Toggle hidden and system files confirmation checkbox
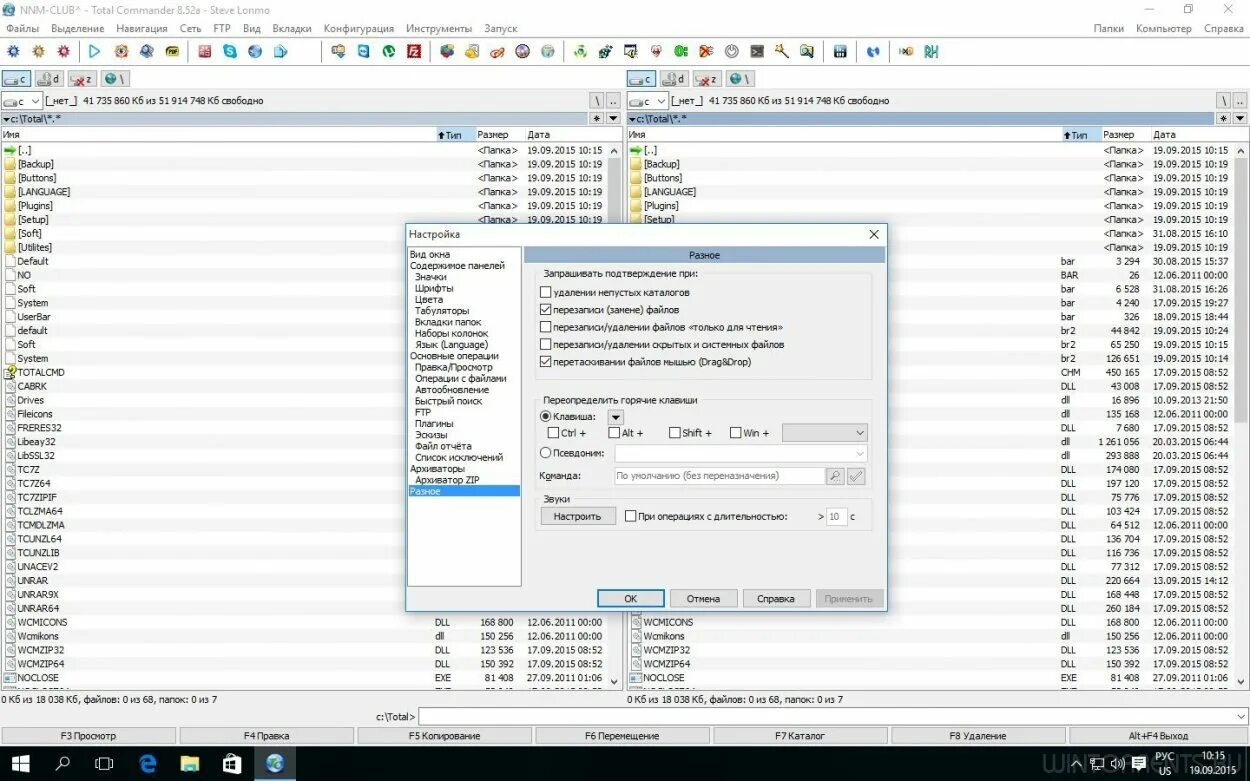The height and width of the screenshot is (781, 1250). (x=545, y=344)
